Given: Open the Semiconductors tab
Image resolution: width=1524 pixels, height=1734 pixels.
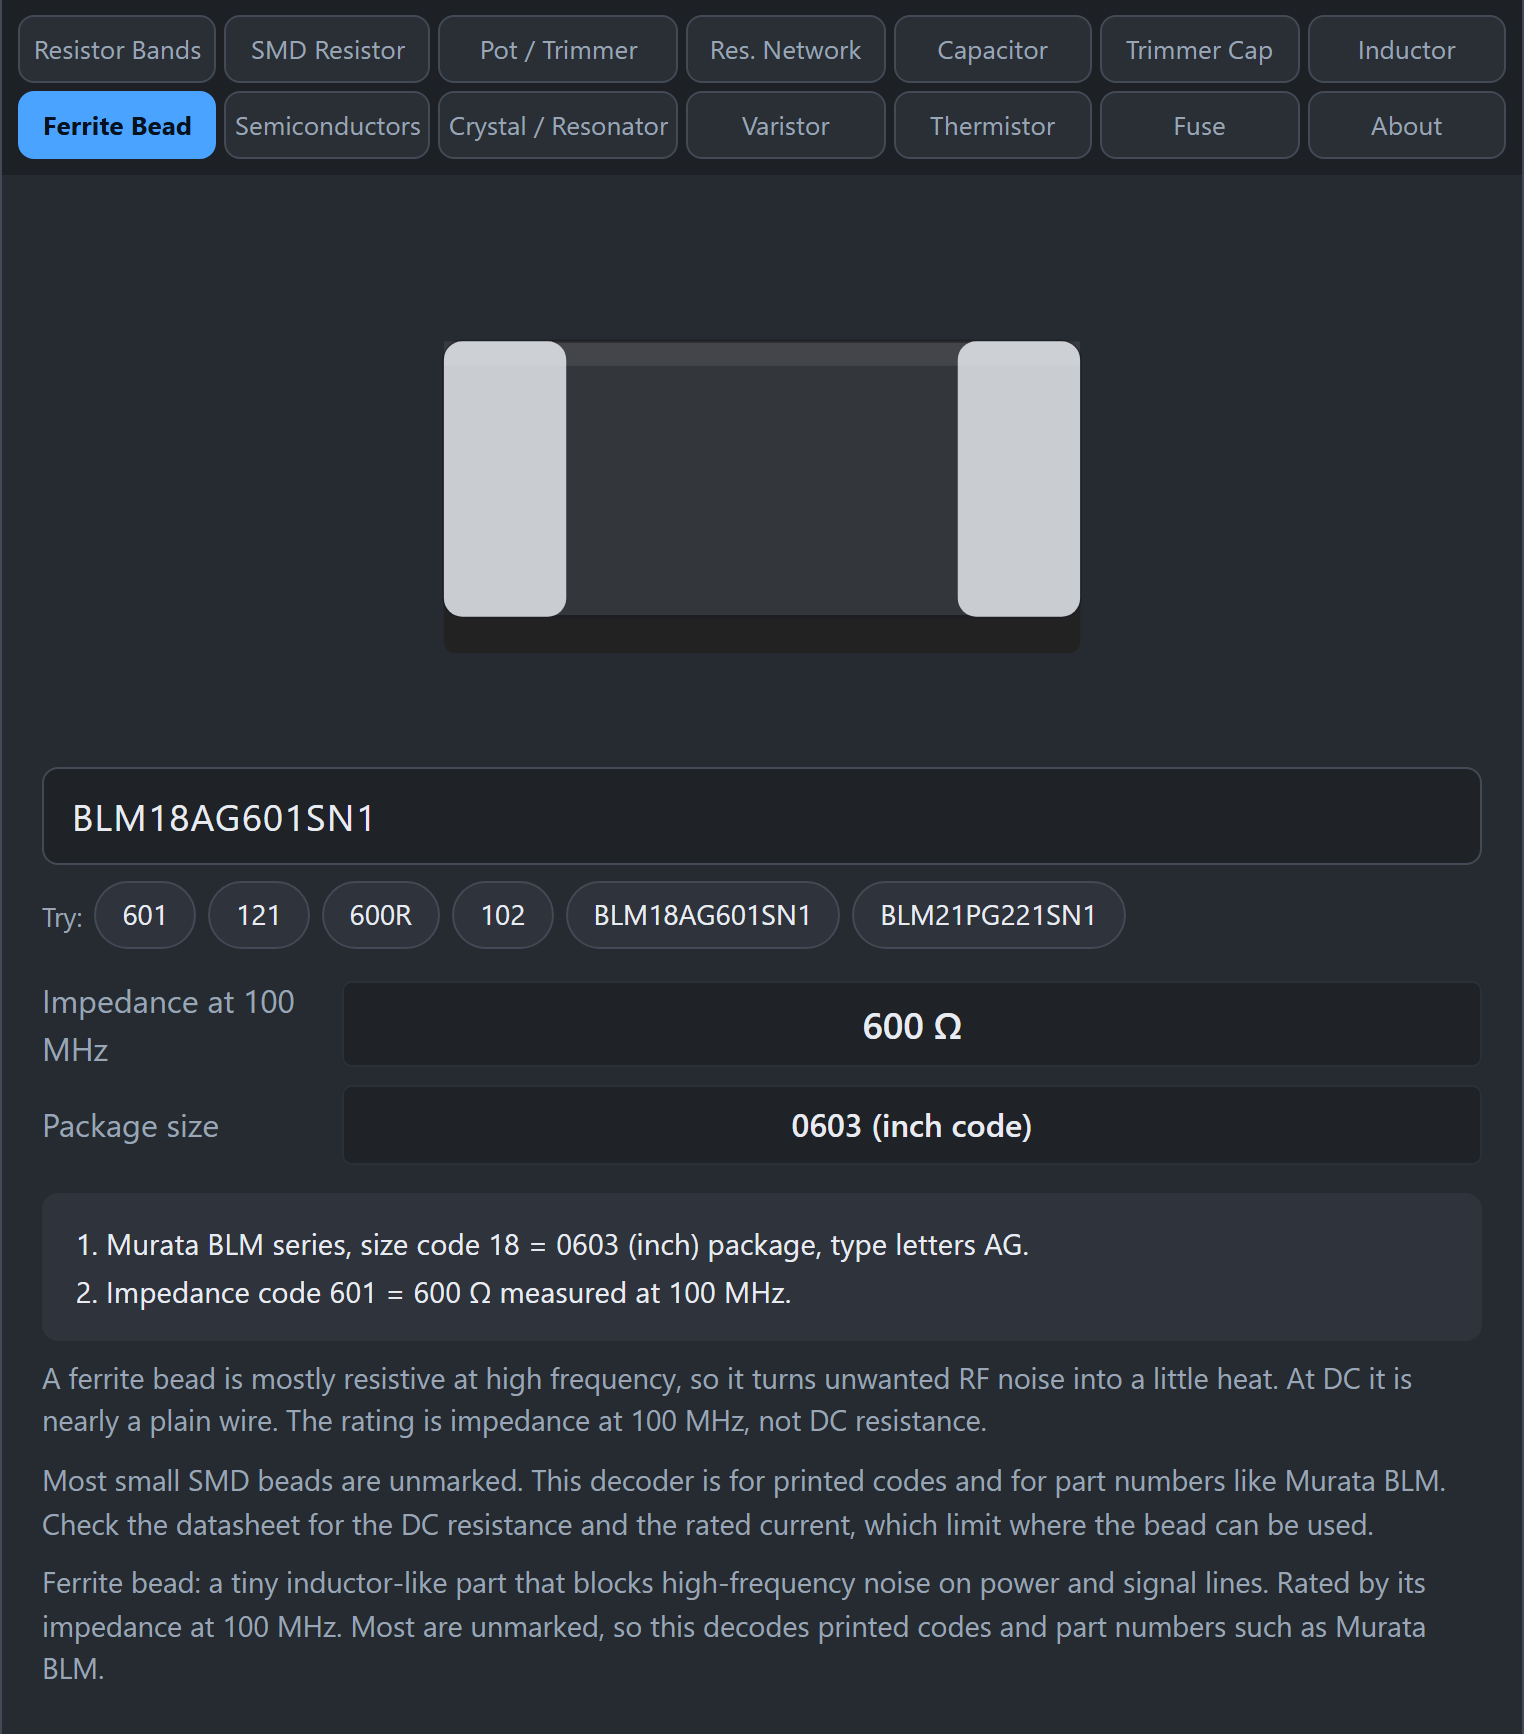Looking at the screenshot, I should [x=327, y=125].
